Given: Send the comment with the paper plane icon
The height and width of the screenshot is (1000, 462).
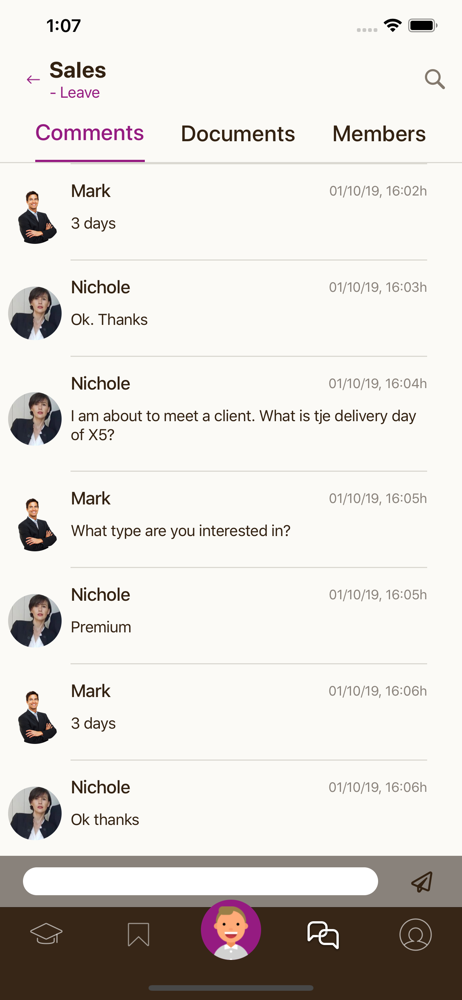Looking at the screenshot, I should pyautogui.click(x=422, y=881).
